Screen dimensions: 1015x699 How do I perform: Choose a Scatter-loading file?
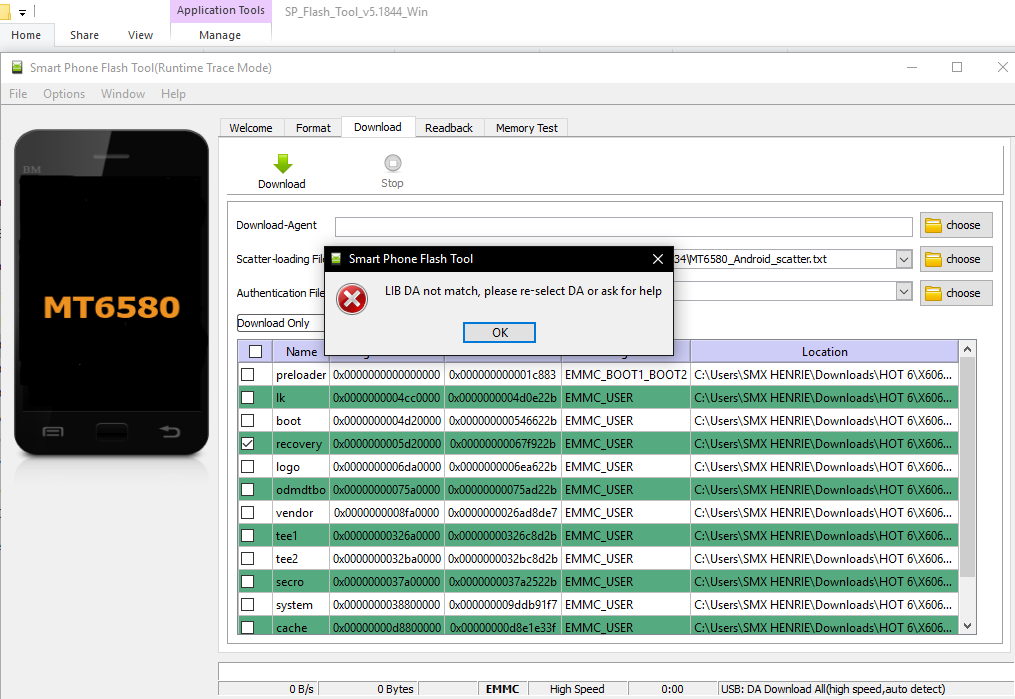click(x=955, y=259)
